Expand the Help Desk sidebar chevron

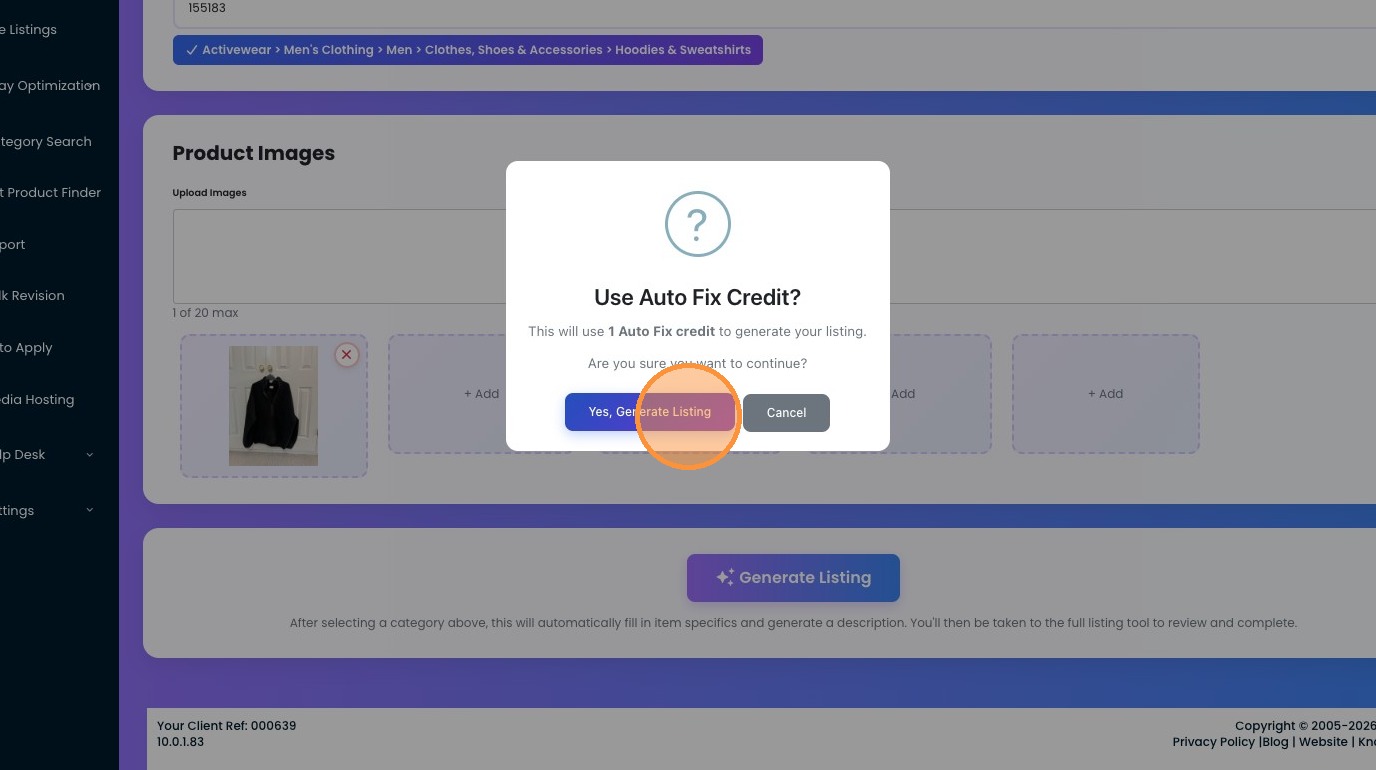click(x=90, y=455)
